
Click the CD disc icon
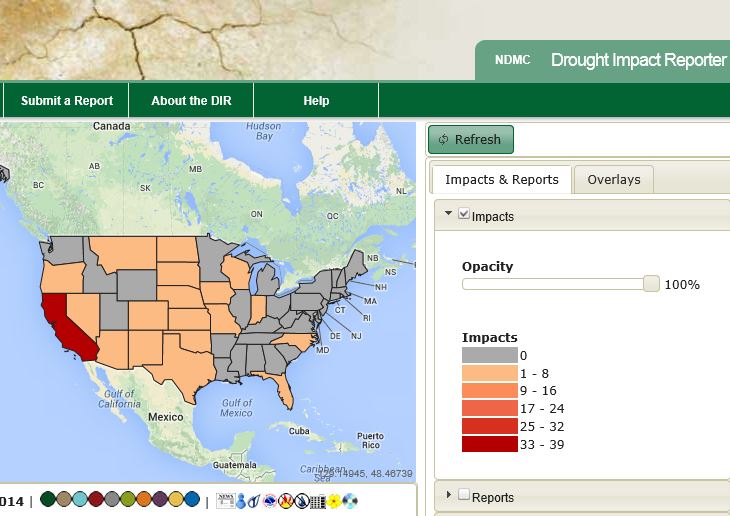(x=349, y=501)
